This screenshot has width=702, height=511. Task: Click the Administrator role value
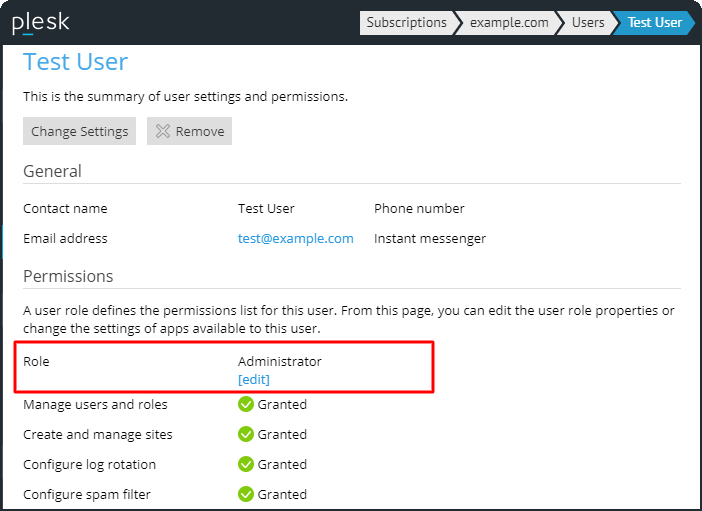click(x=279, y=361)
